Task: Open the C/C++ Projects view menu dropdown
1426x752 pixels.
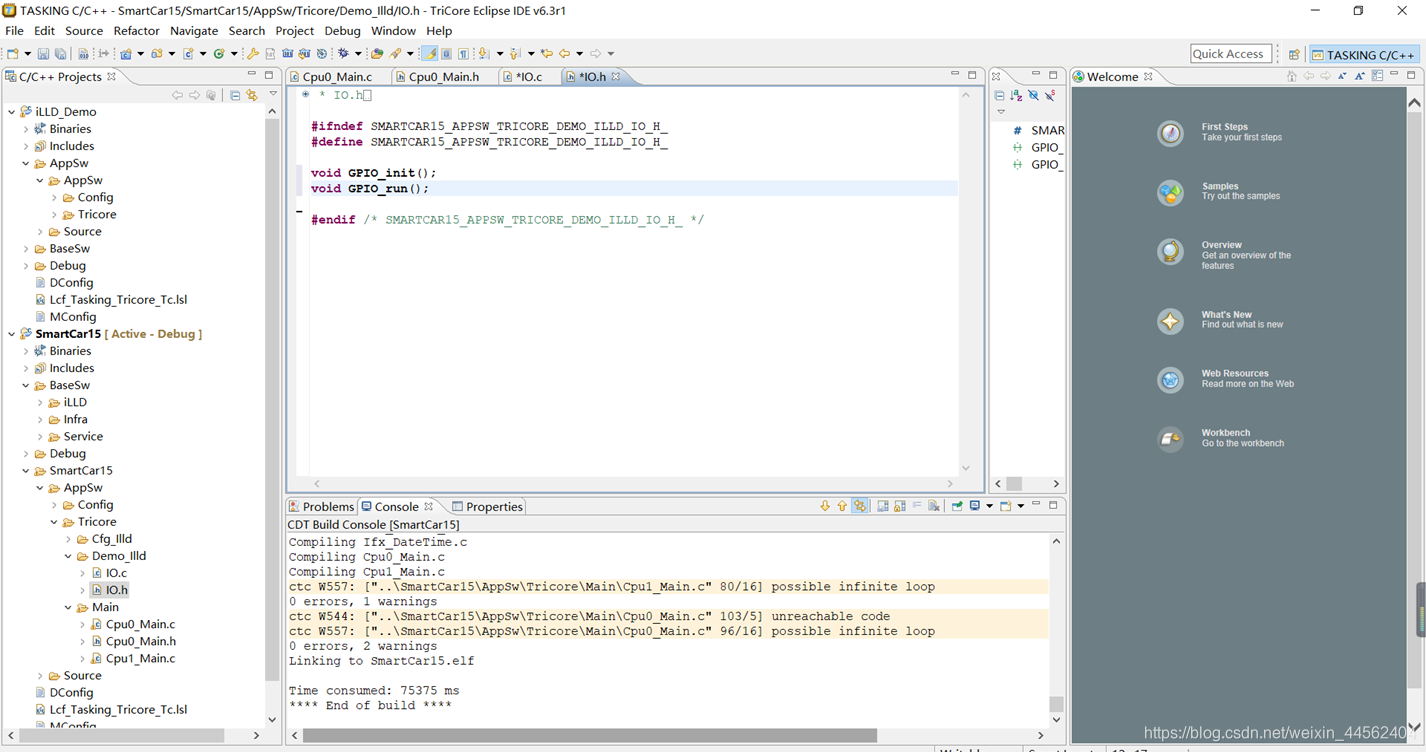Action: [272, 95]
